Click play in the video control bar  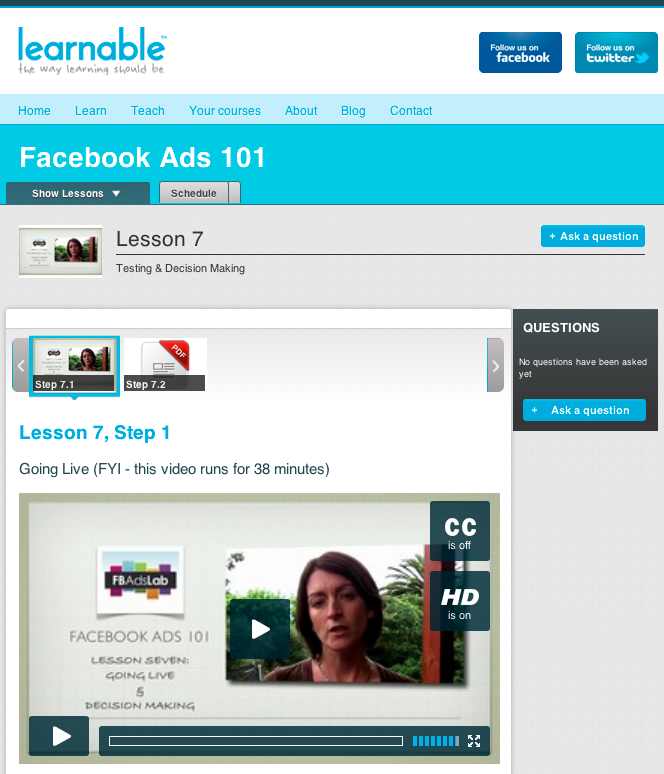(59, 735)
